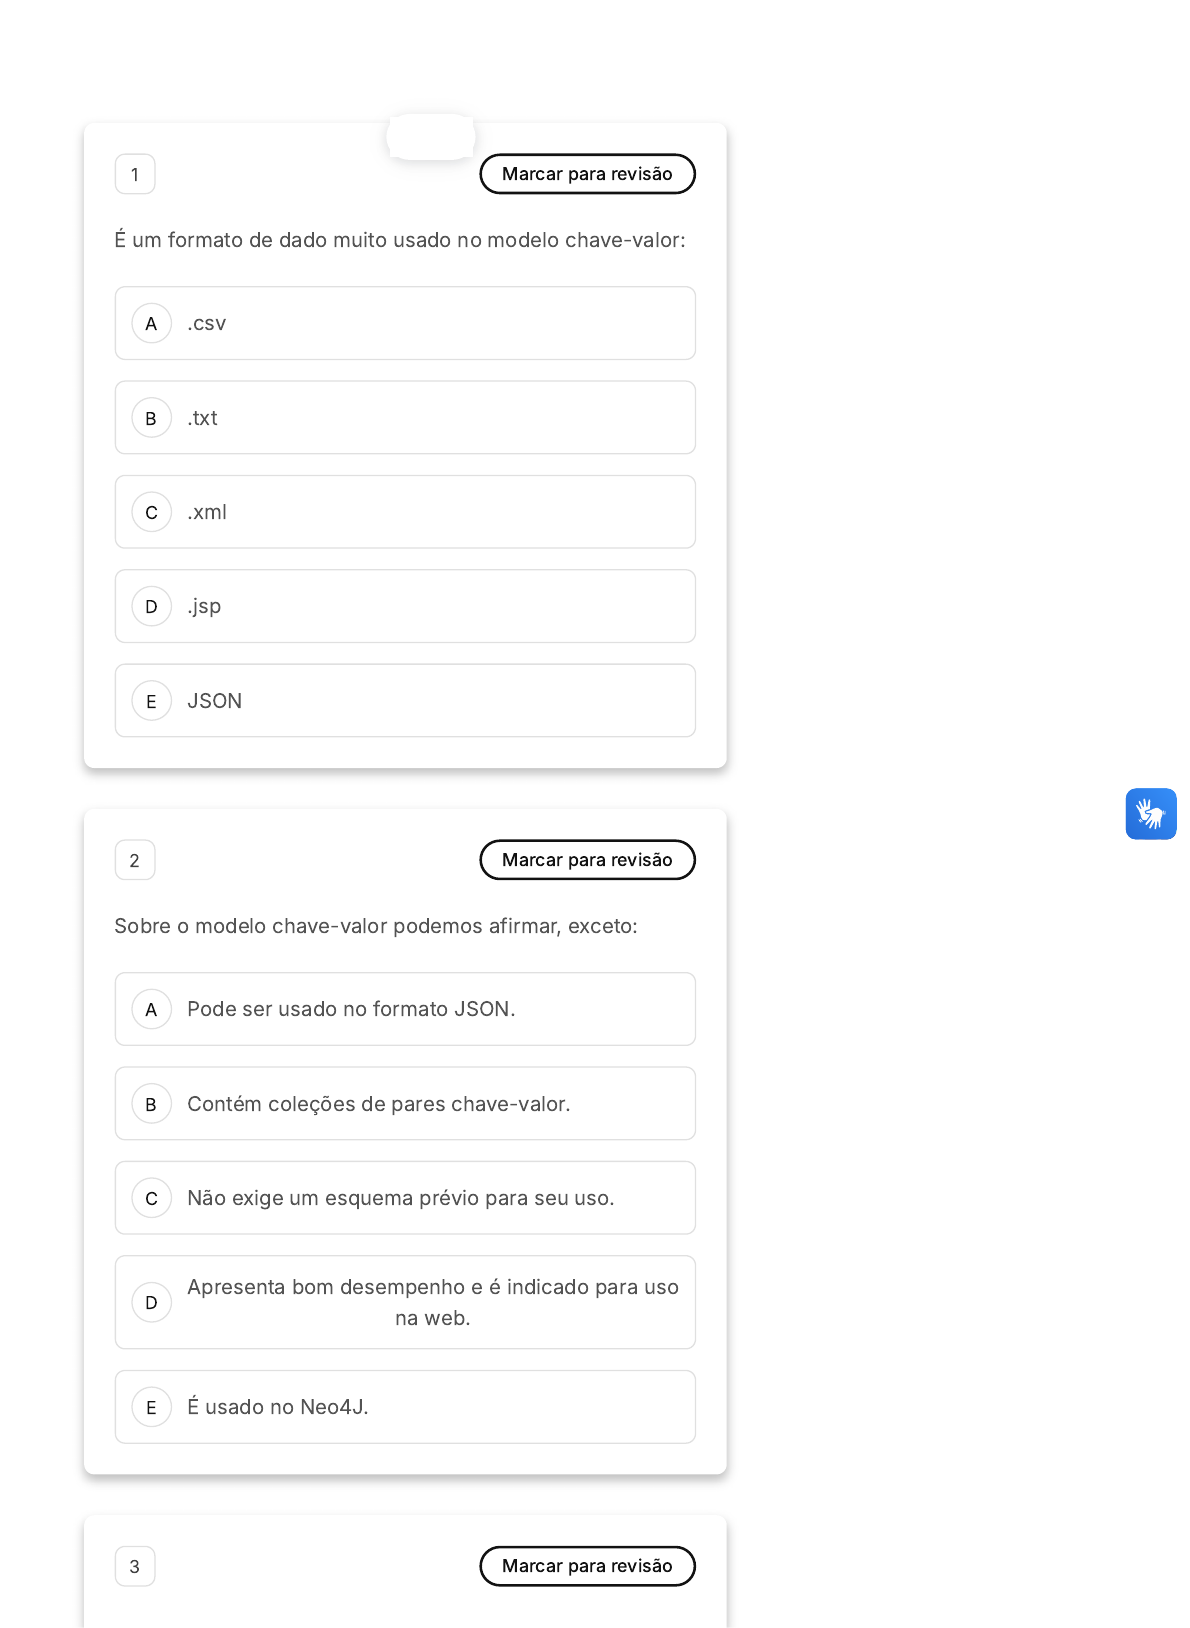The width and height of the screenshot is (1190, 1628).
Task: Select option A .csv in question 1
Action: (405, 323)
